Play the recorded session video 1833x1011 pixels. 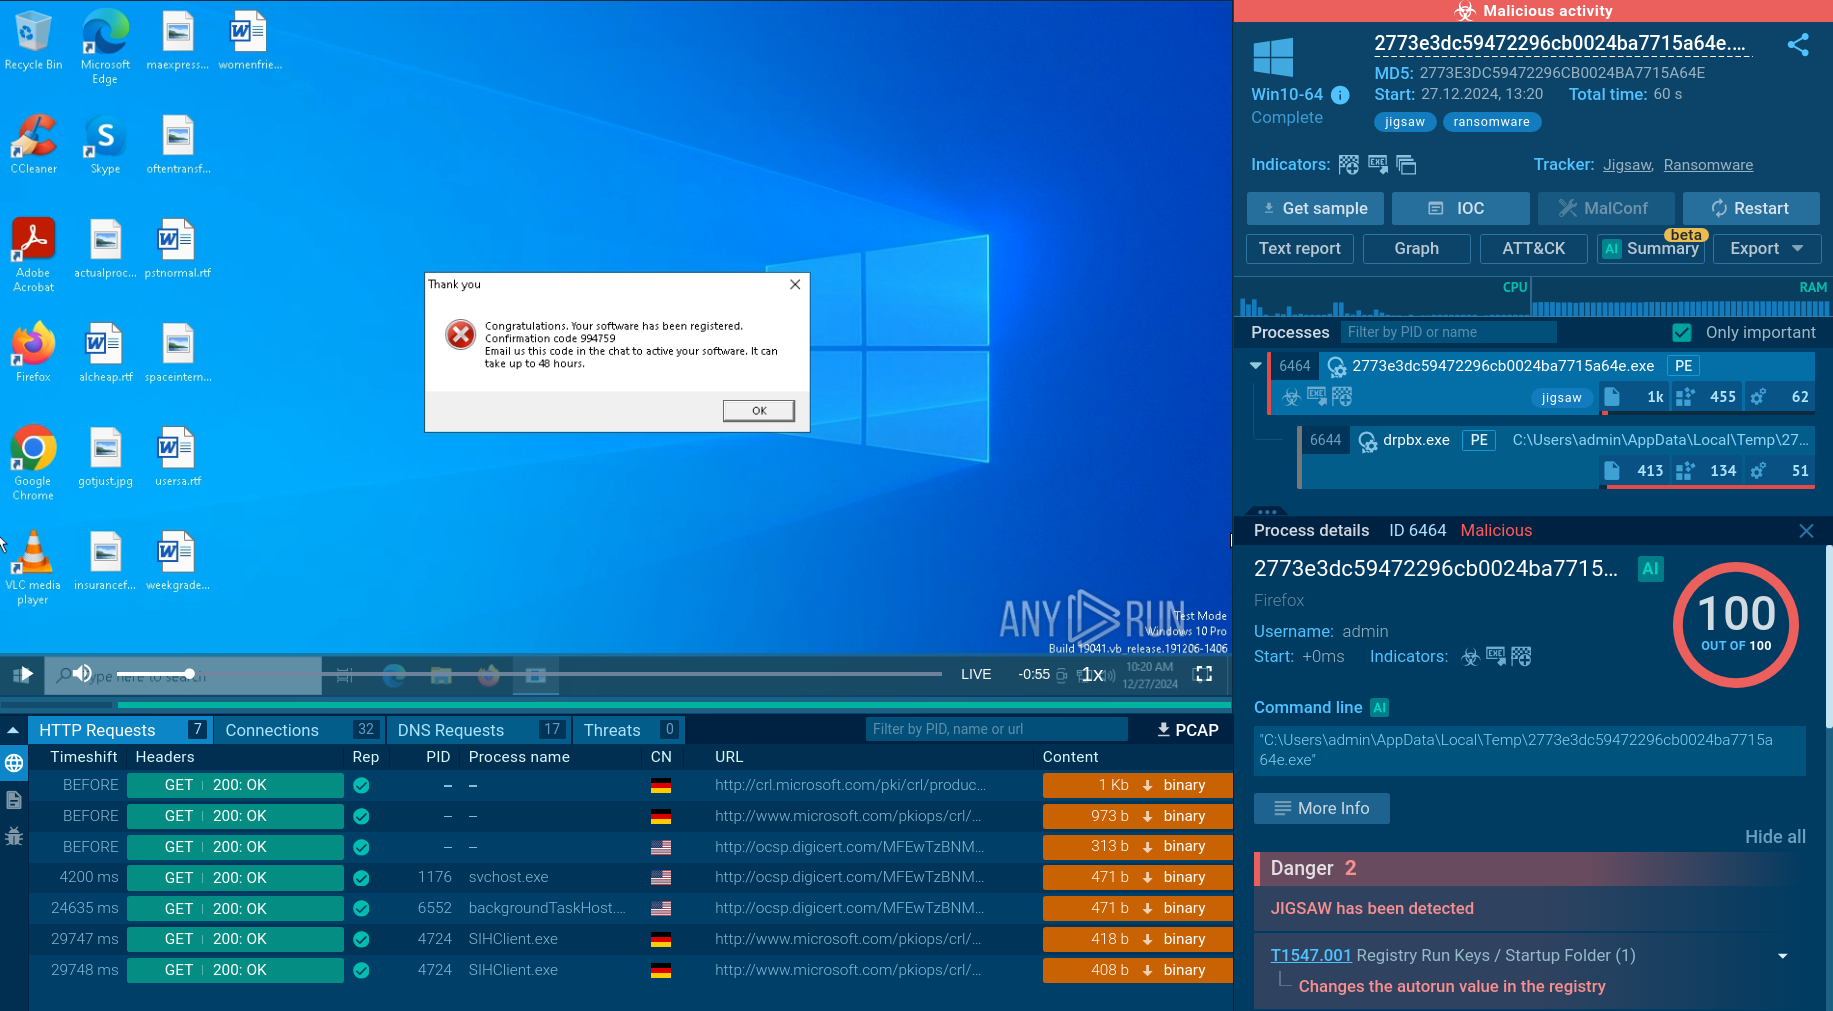(24, 675)
